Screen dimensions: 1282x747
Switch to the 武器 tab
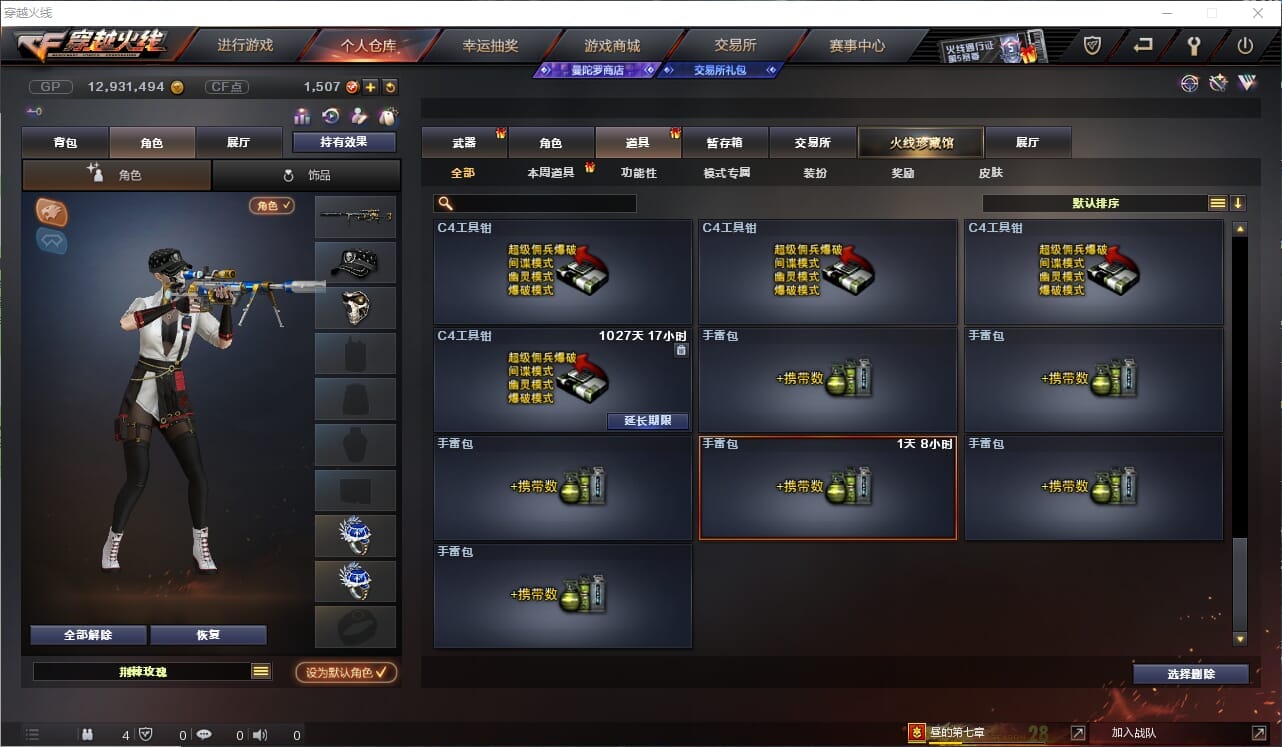pyautogui.click(x=464, y=142)
